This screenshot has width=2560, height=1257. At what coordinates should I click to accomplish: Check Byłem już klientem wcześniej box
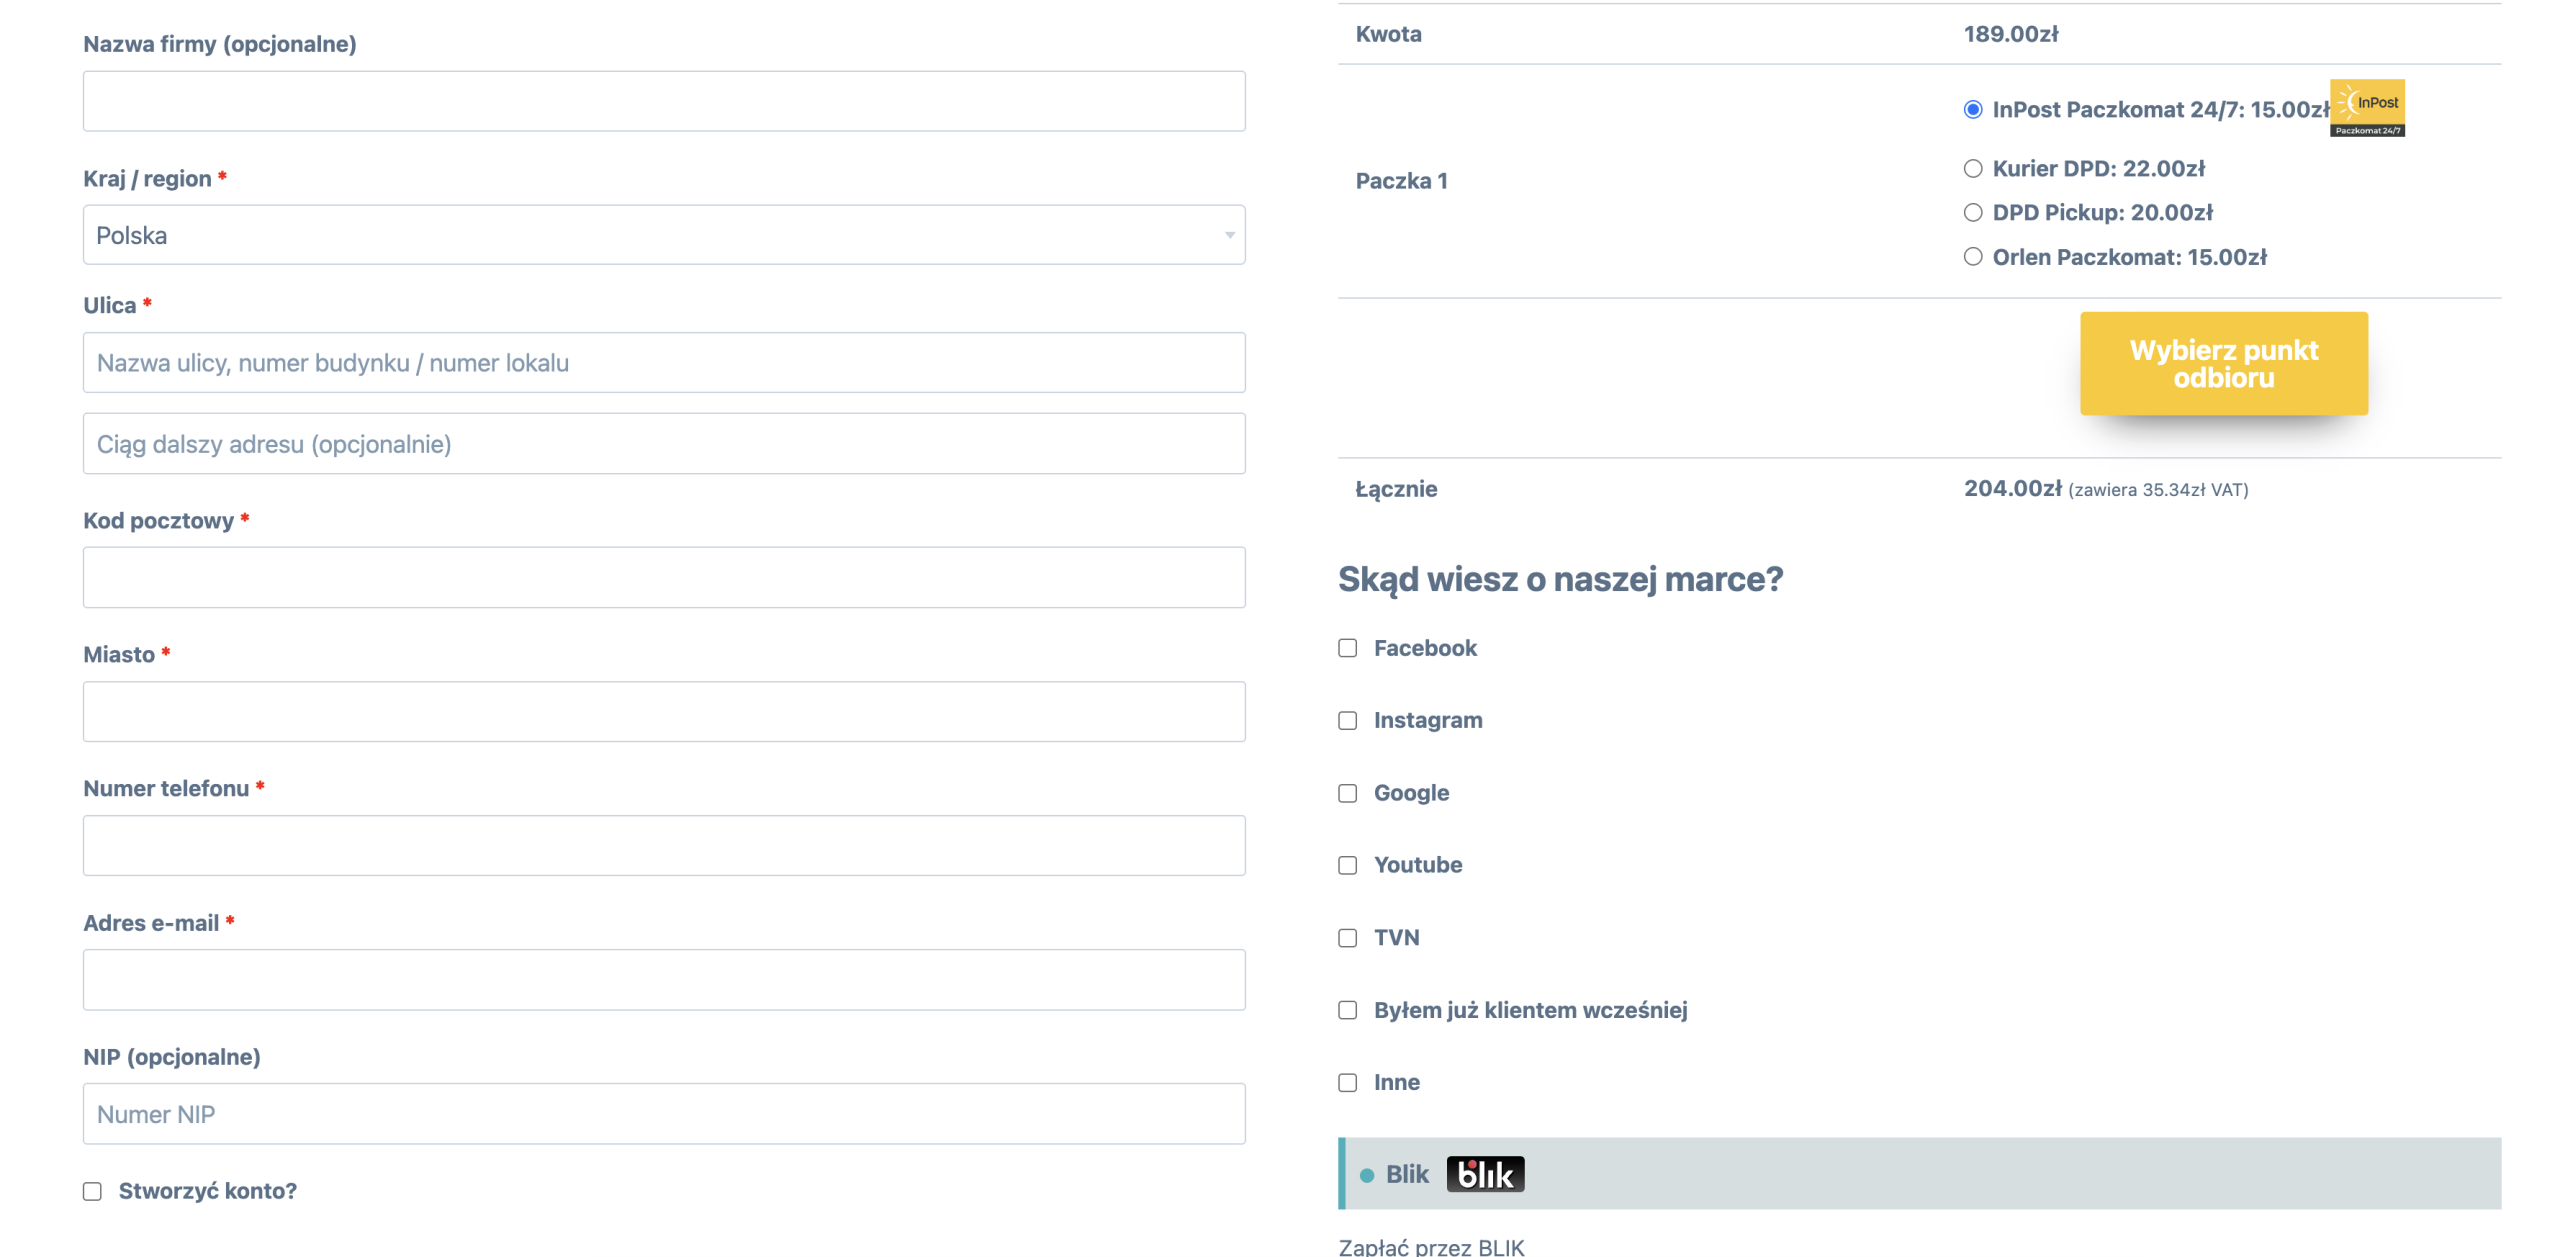point(1347,1010)
